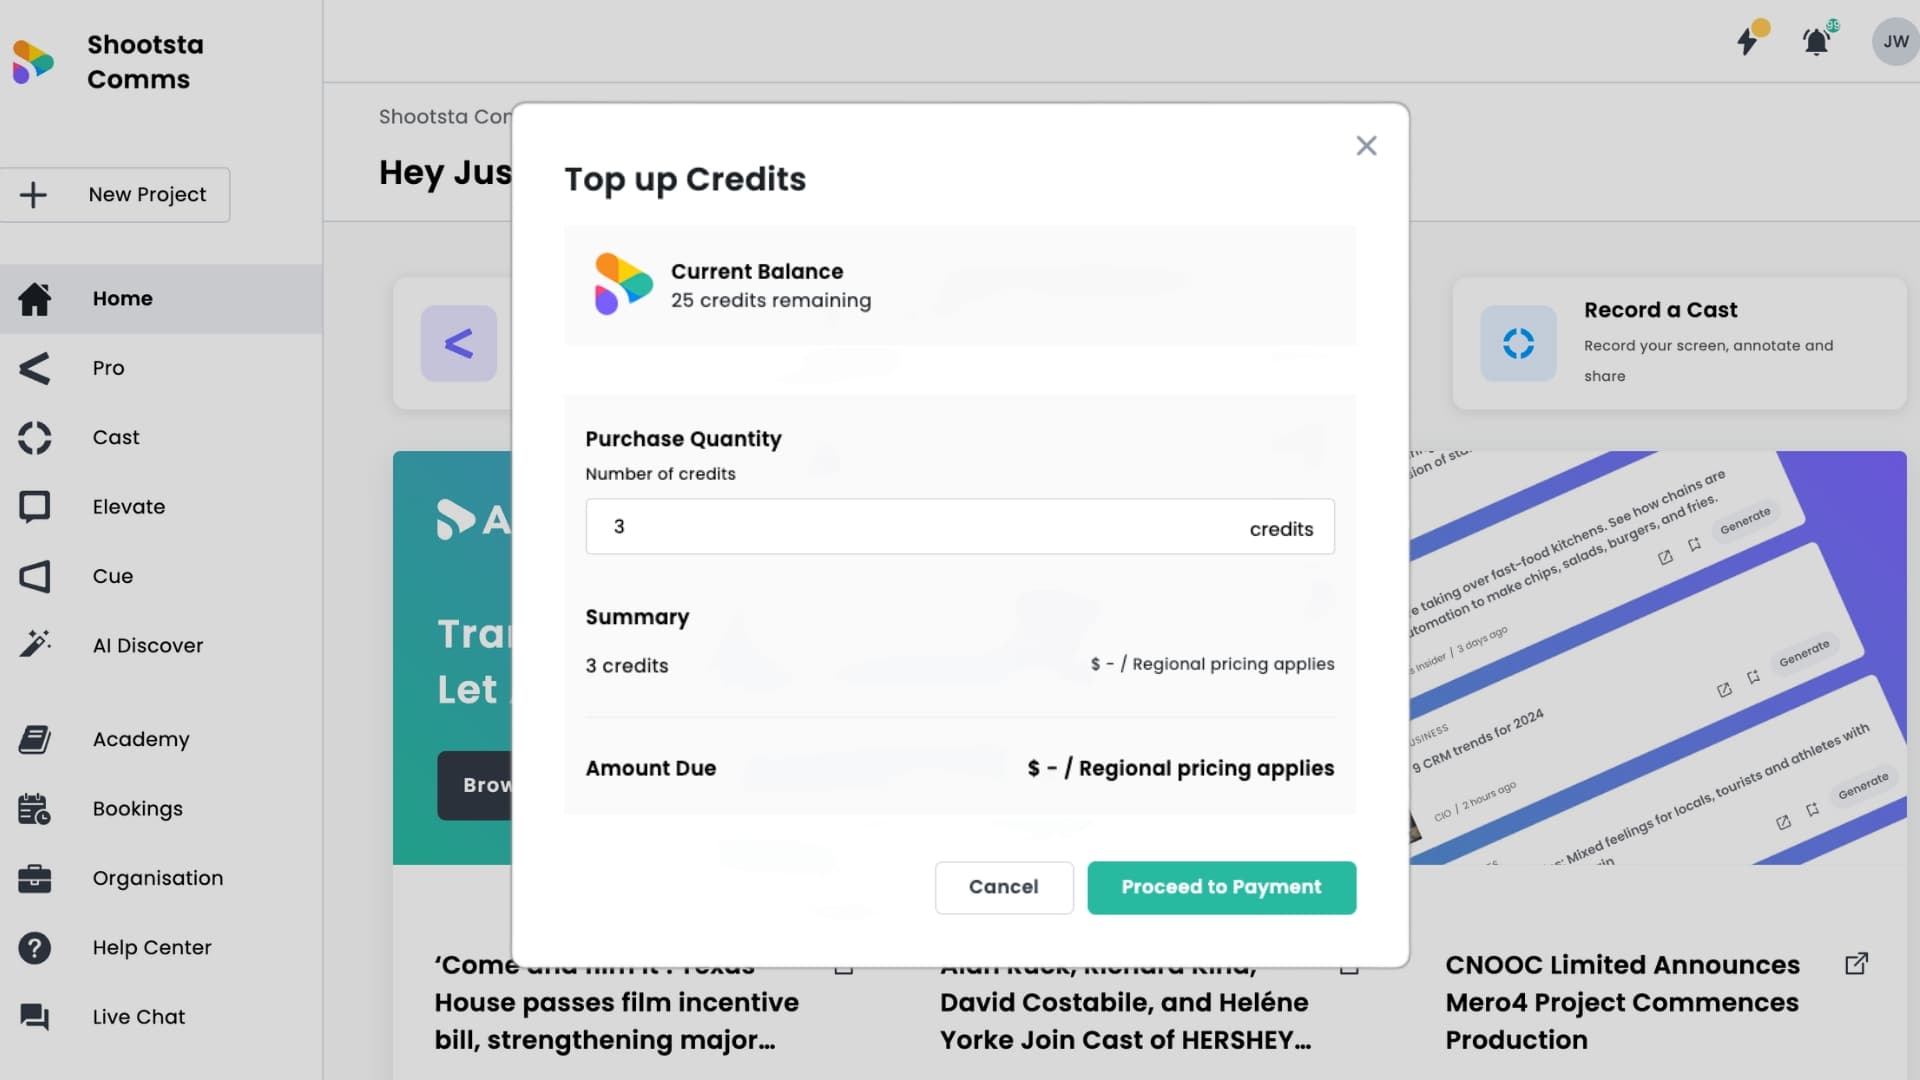This screenshot has width=1920, height=1080.
Task: Close the Top up Credits dialog
Action: (x=1366, y=145)
